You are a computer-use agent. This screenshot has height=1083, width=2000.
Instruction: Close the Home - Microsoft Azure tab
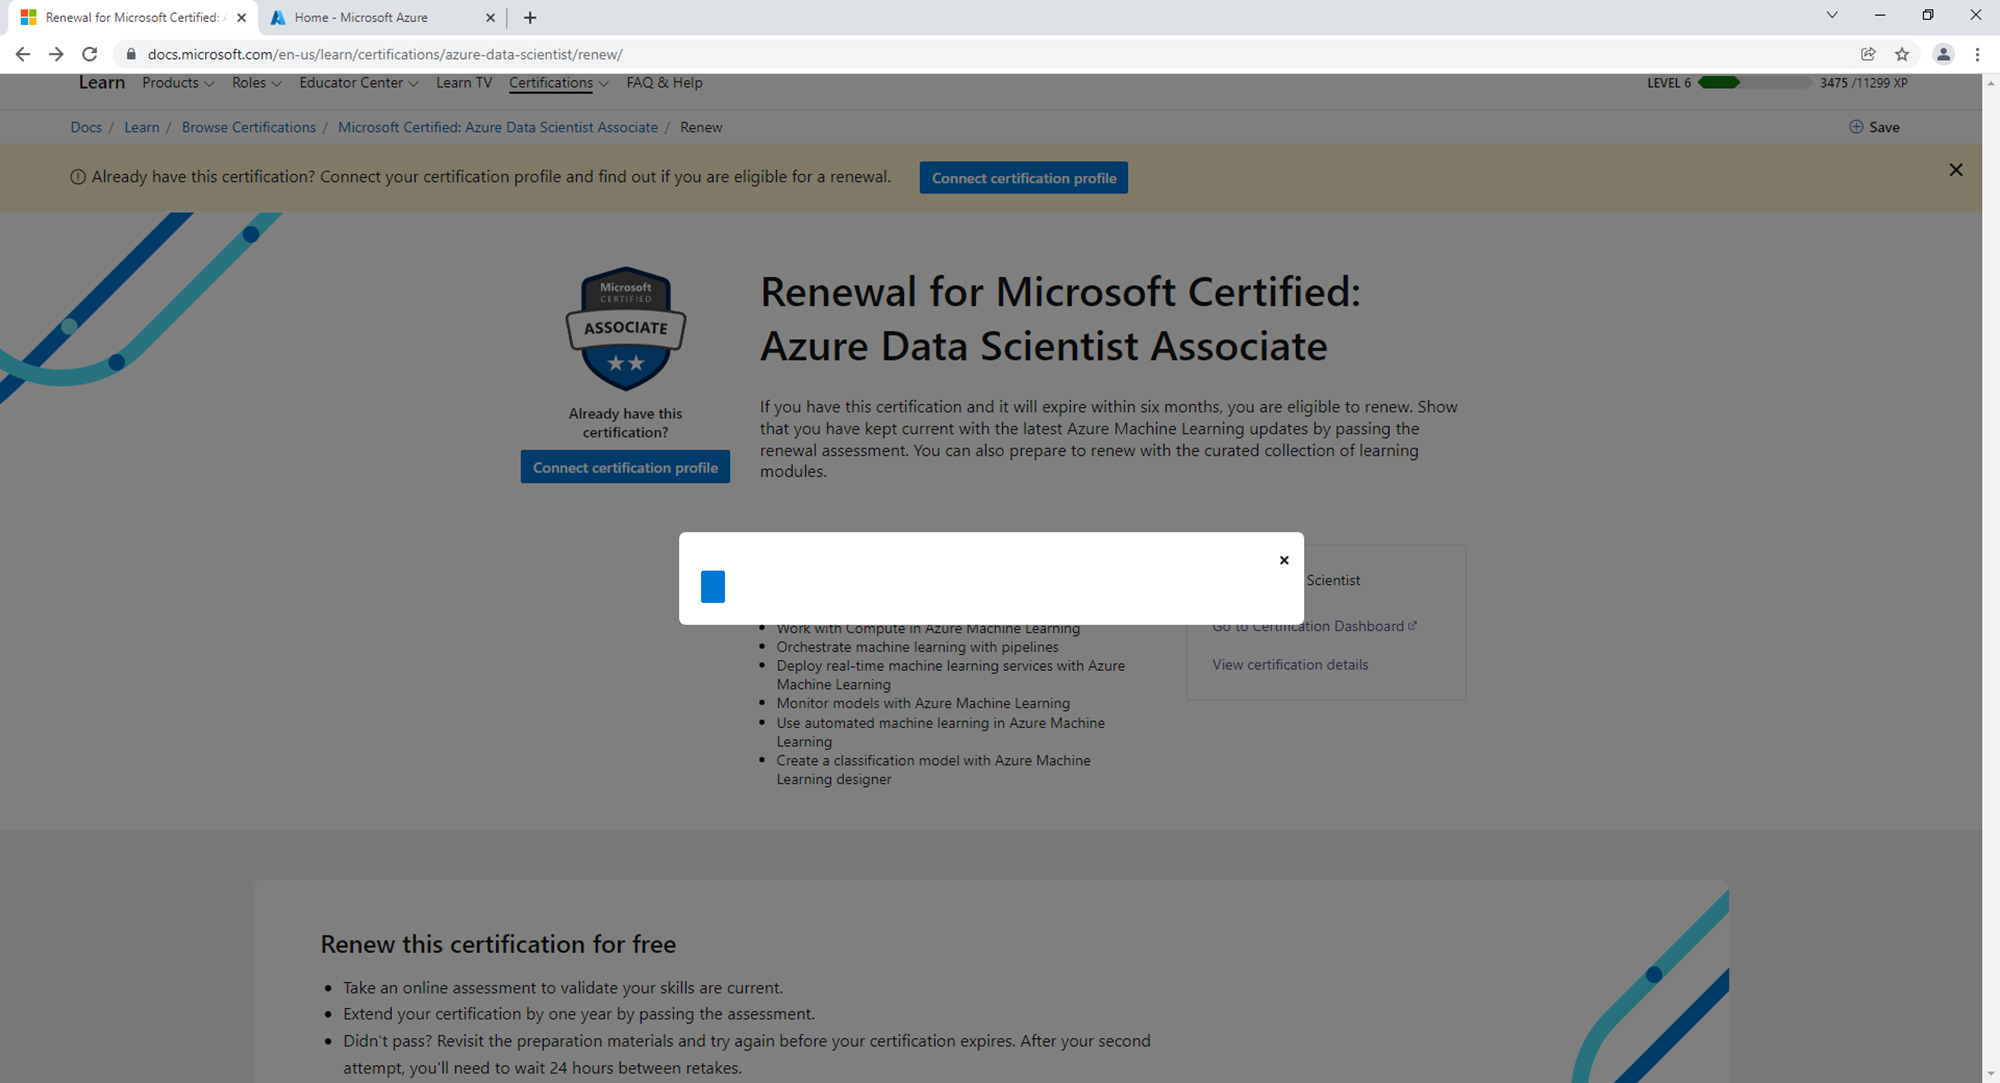490,17
